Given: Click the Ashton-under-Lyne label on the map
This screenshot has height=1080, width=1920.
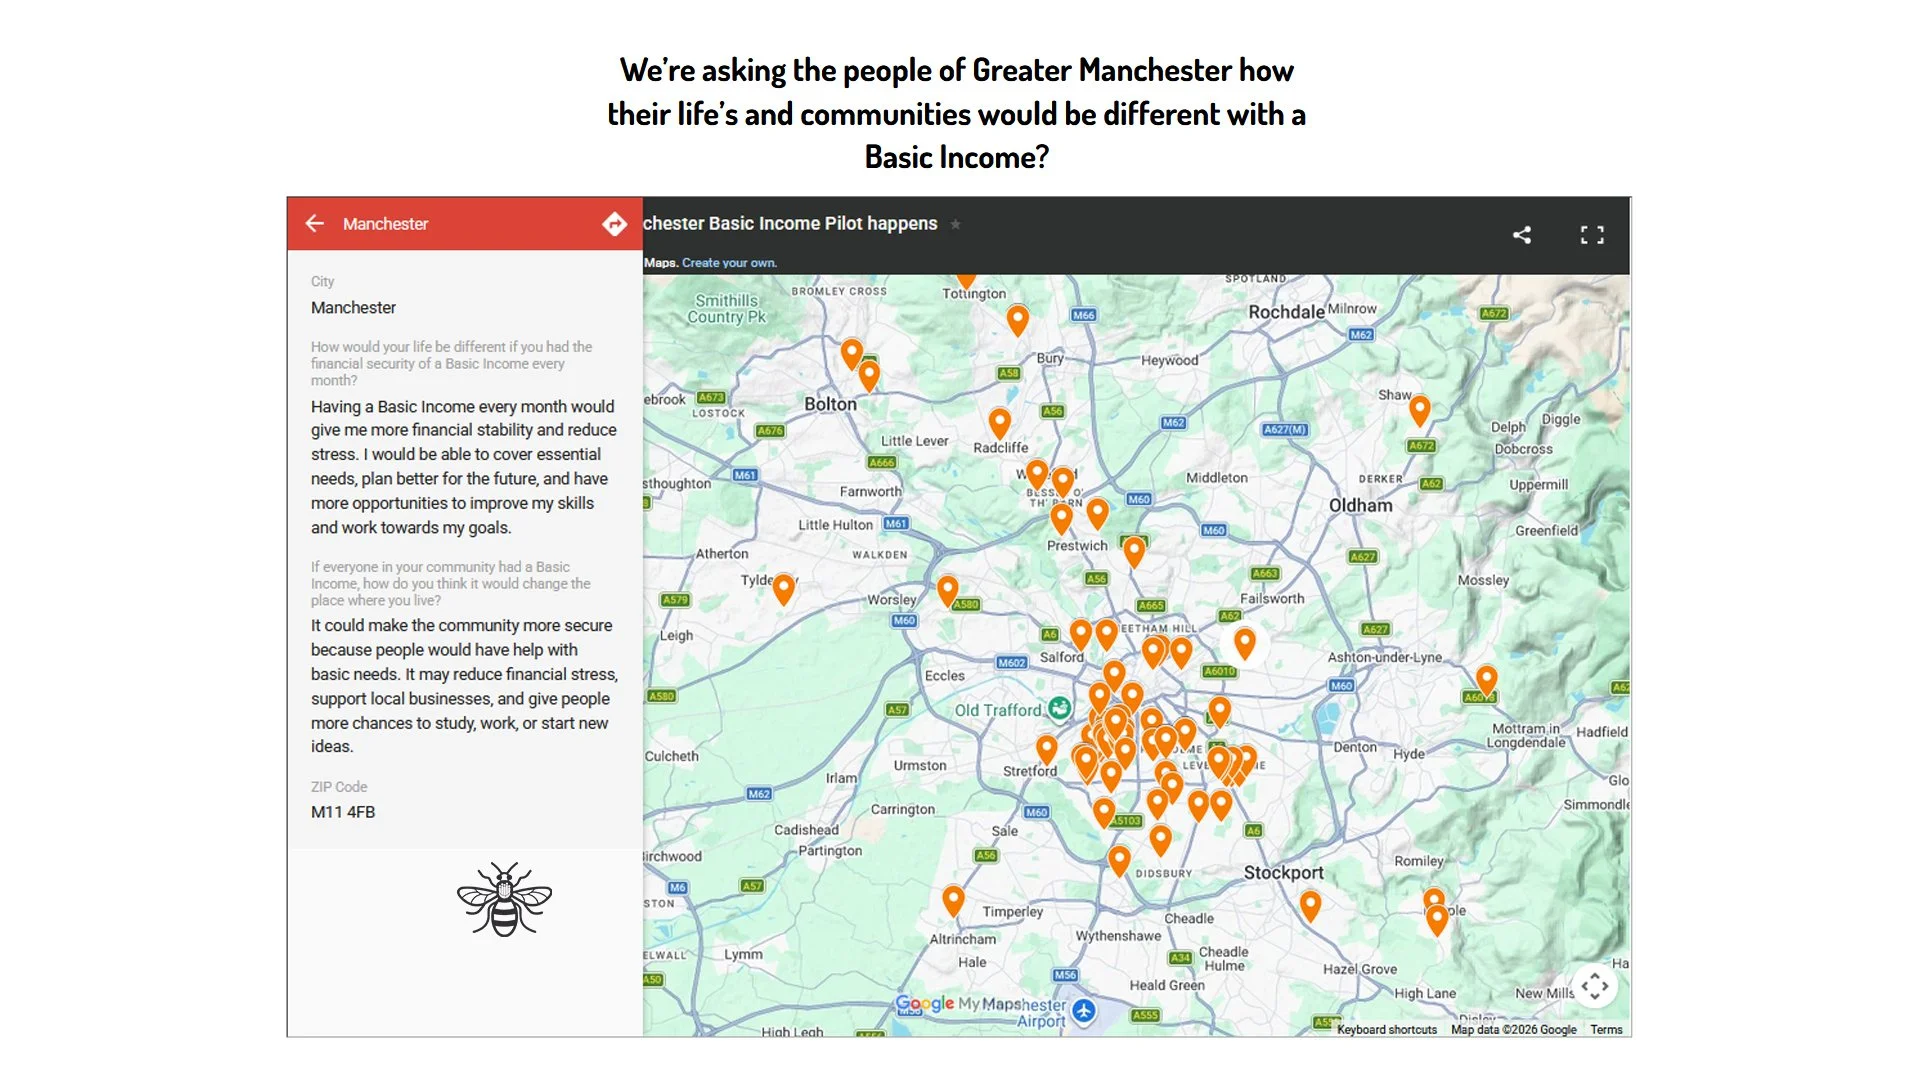Looking at the screenshot, I should tap(1385, 657).
